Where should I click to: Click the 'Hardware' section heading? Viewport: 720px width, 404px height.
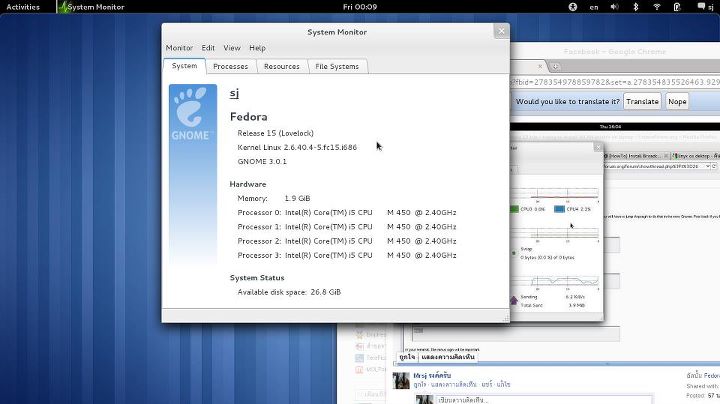(248, 184)
